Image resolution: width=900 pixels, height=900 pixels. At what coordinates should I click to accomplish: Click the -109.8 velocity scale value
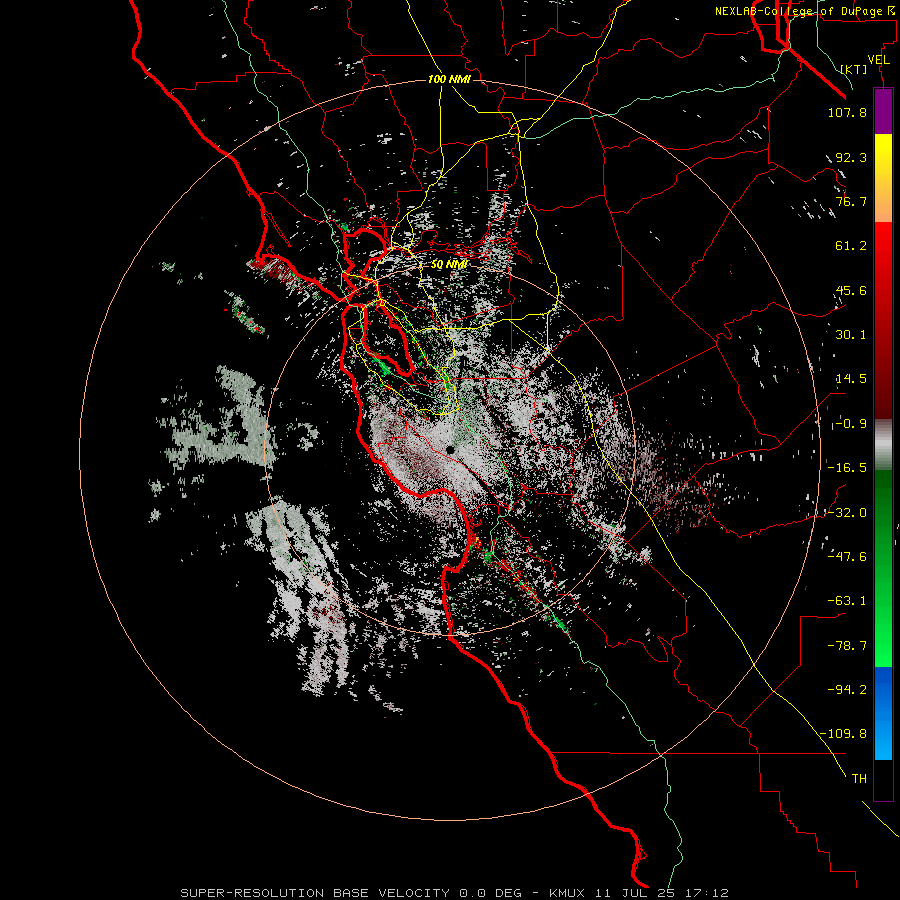pos(843,734)
